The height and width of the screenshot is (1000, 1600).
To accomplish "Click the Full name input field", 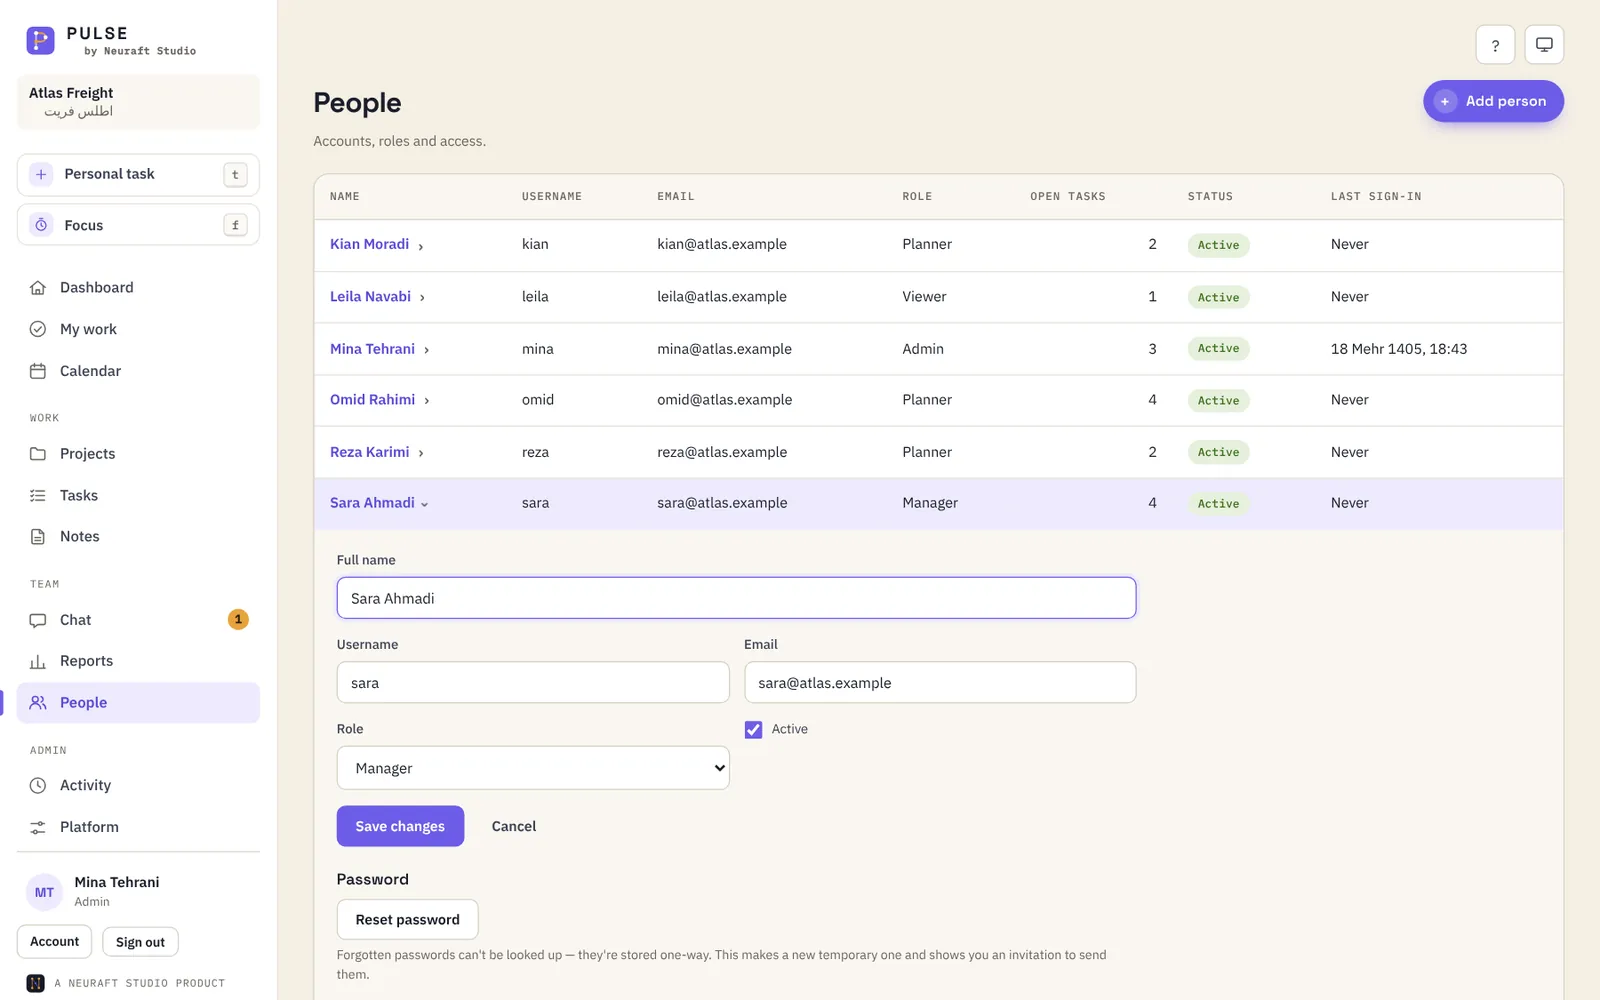I will click(736, 598).
